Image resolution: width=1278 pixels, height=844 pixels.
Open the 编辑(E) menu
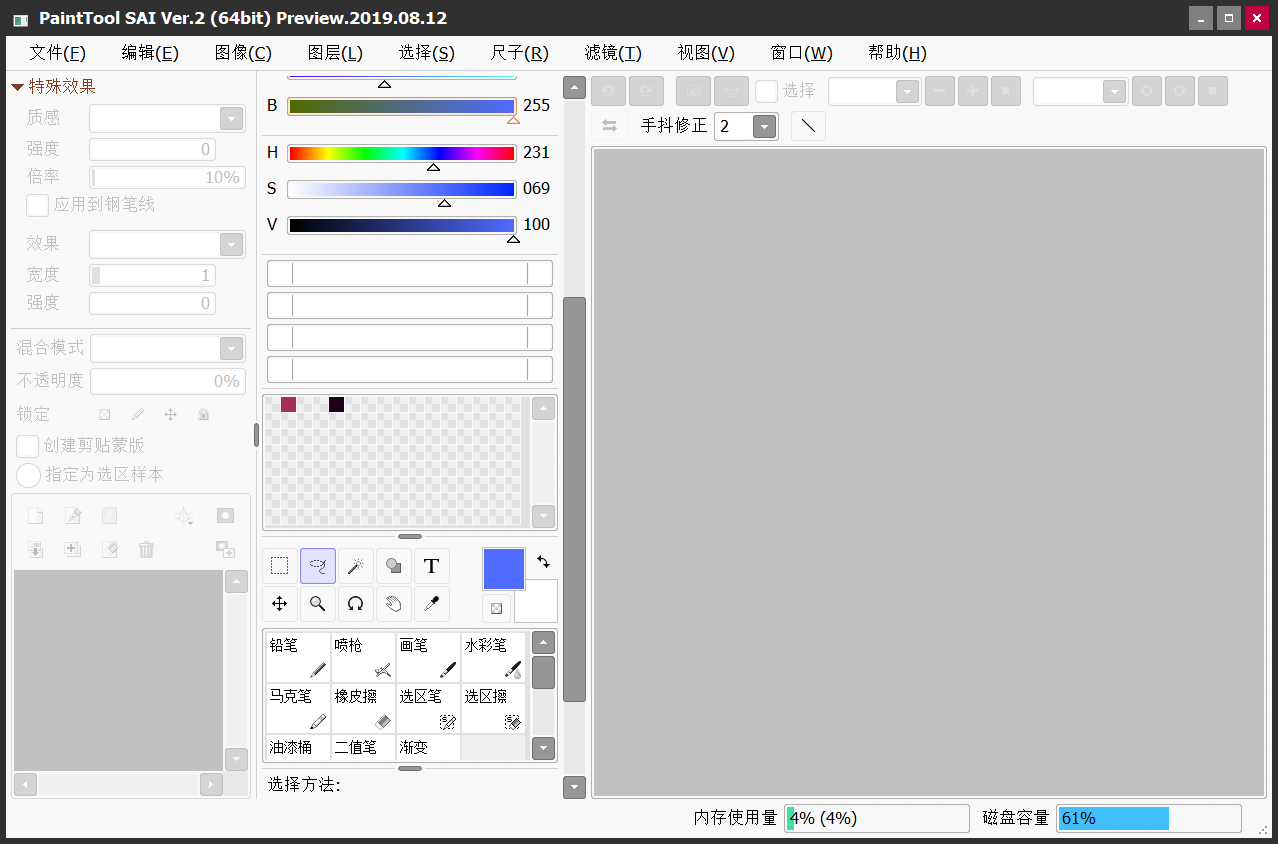pyautogui.click(x=150, y=53)
